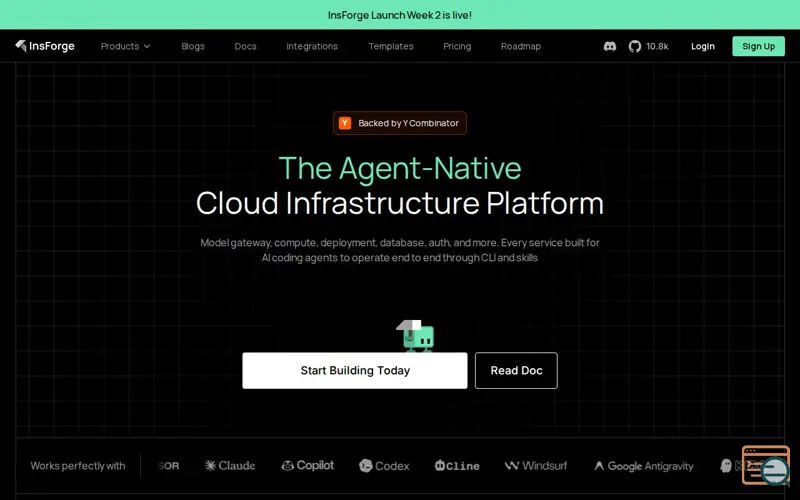Image resolution: width=800 pixels, height=500 pixels.
Task: Click the Claude logo
Action: pos(230,465)
